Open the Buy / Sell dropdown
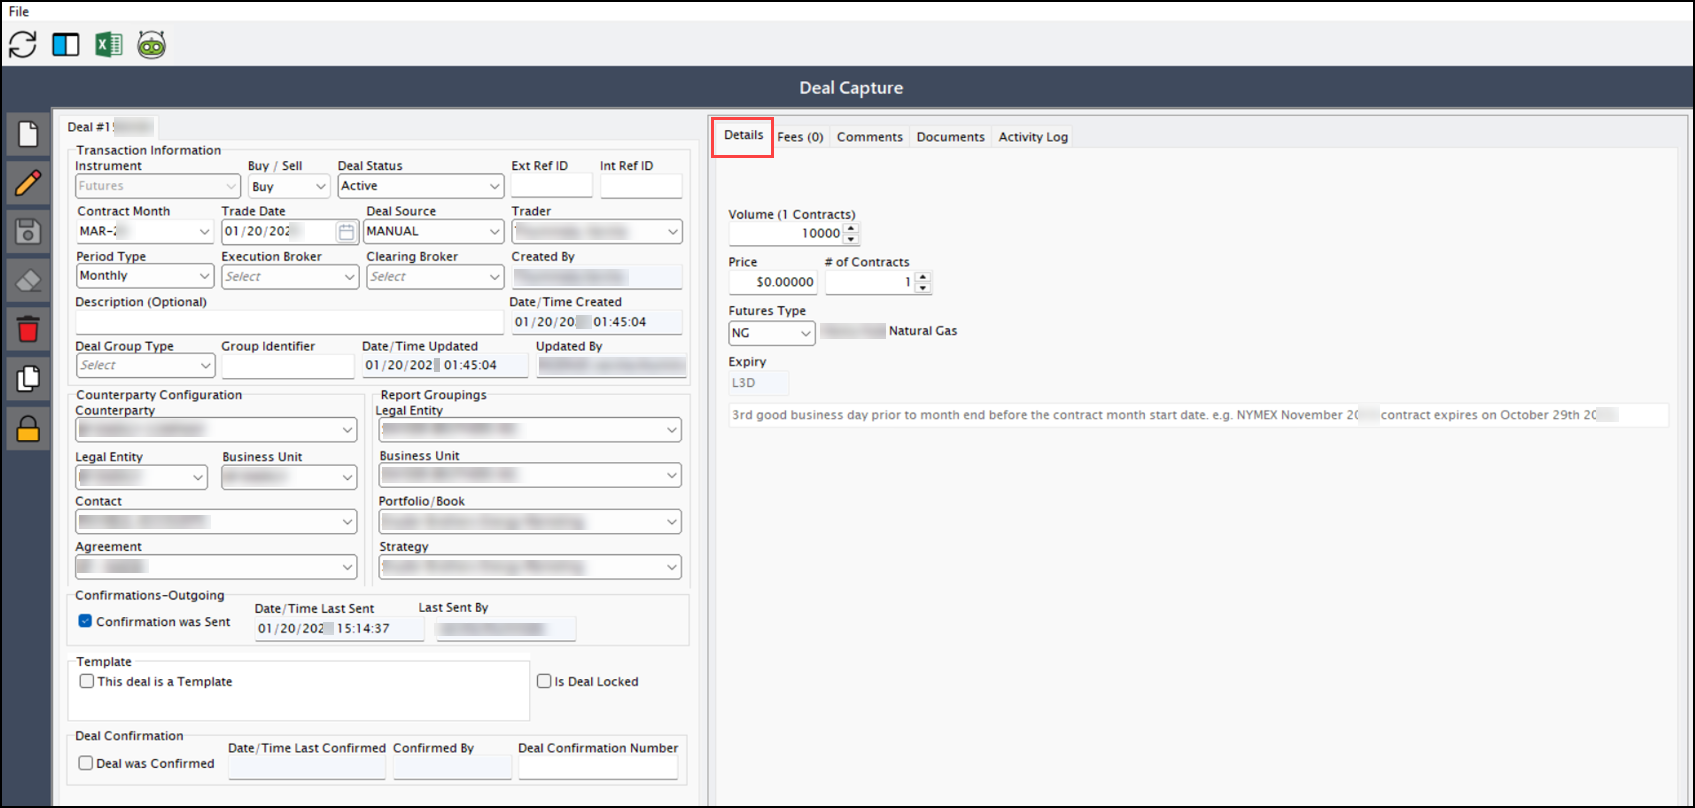The height and width of the screenshot is (808, 1695). tap(289, 187)
